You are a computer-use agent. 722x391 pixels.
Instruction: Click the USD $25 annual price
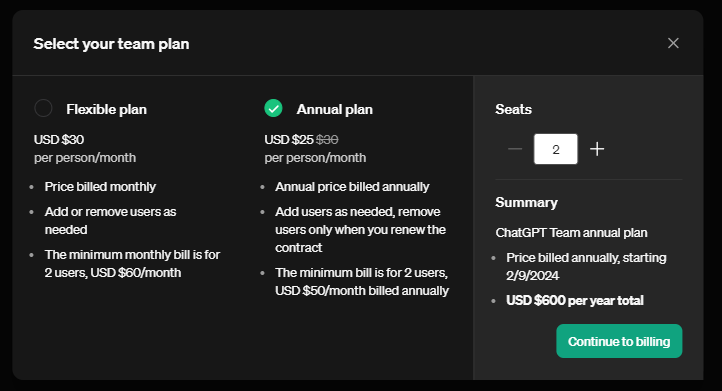point(289,140)
